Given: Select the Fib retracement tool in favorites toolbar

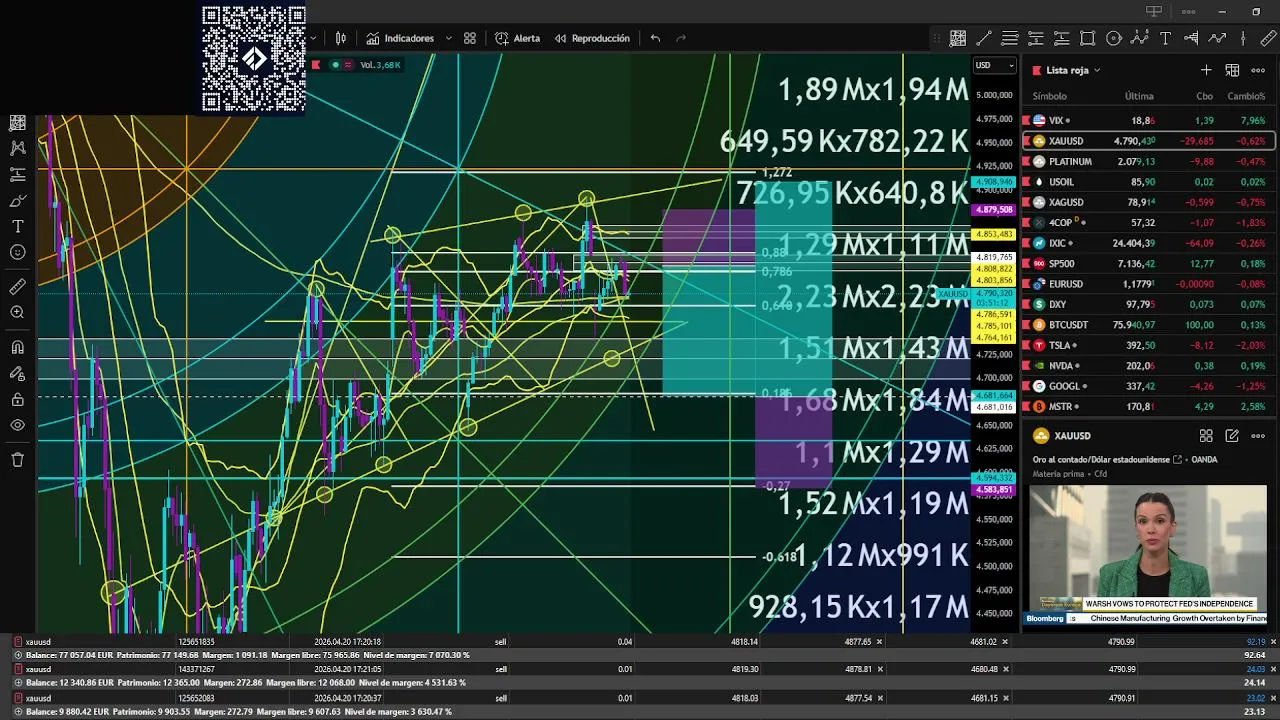Looking at the screenshot, I should coord(1010,38).
